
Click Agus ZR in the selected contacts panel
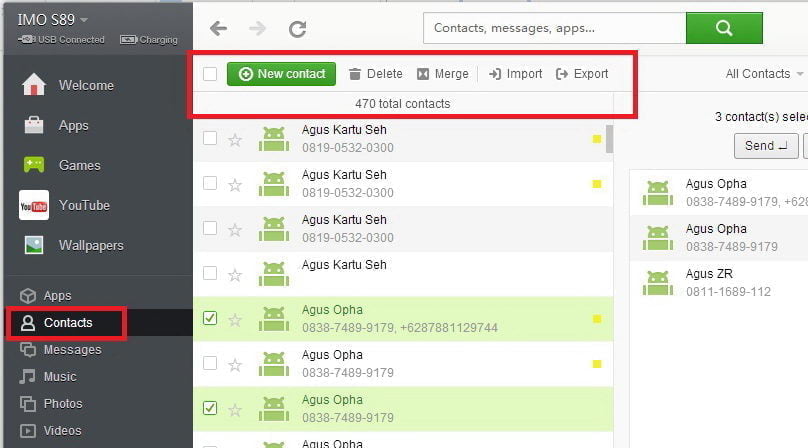[719, 283]
